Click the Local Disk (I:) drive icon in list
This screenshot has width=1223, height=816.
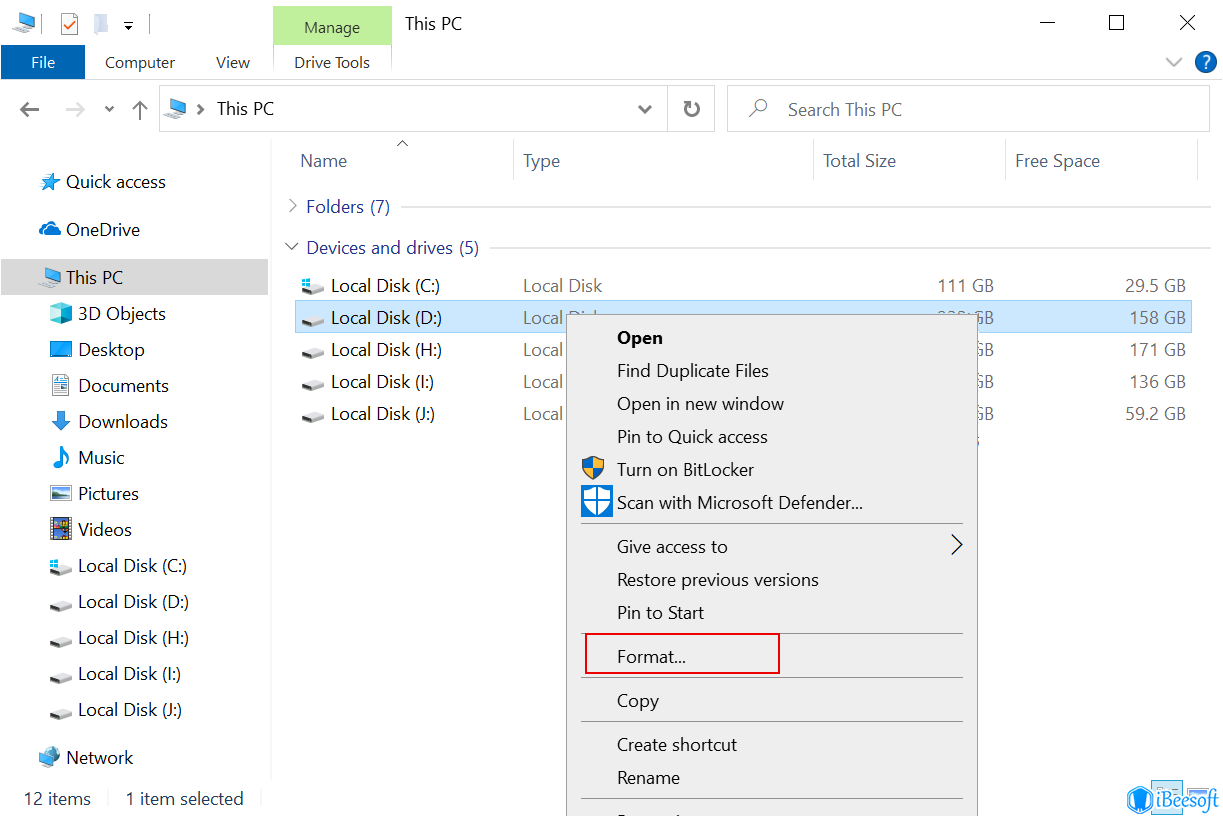coord(313,383)
